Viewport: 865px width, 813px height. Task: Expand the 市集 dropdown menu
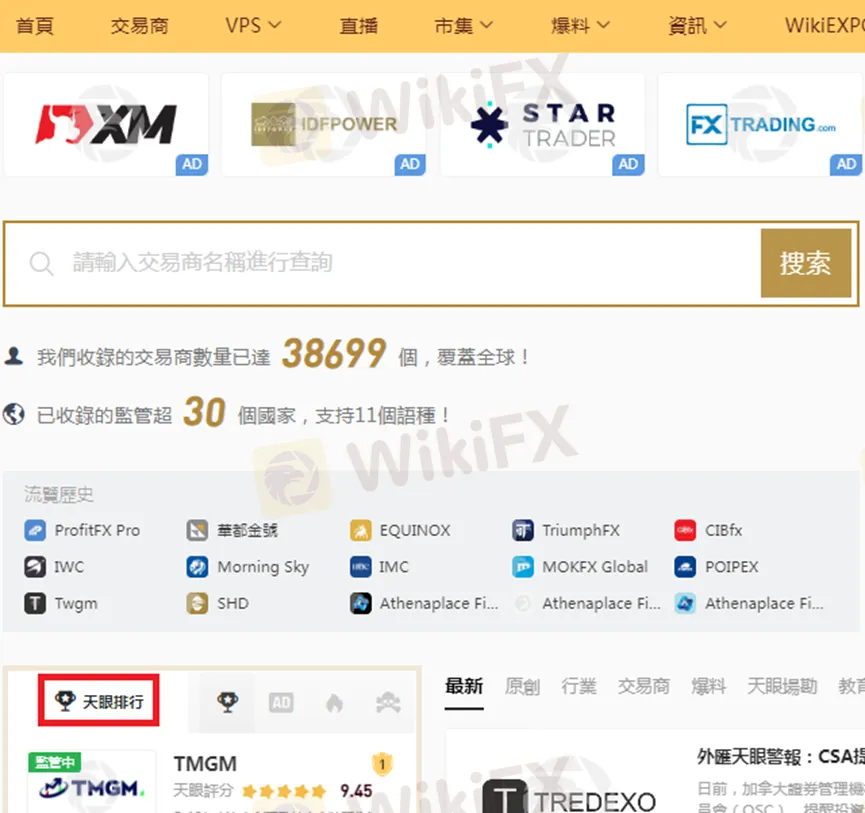[x=463, y=25]
